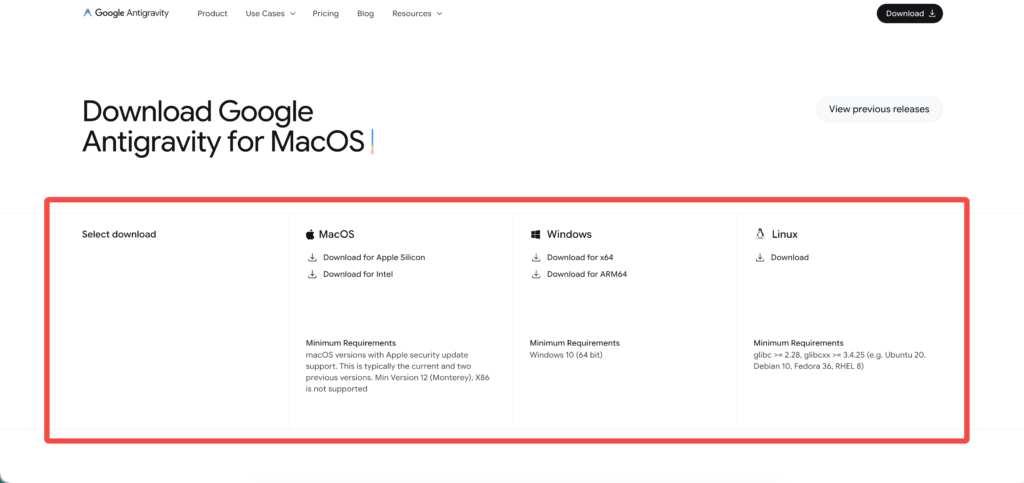Click Download for Apple Silicon link
1024x483 pixels.
[374, 258]
